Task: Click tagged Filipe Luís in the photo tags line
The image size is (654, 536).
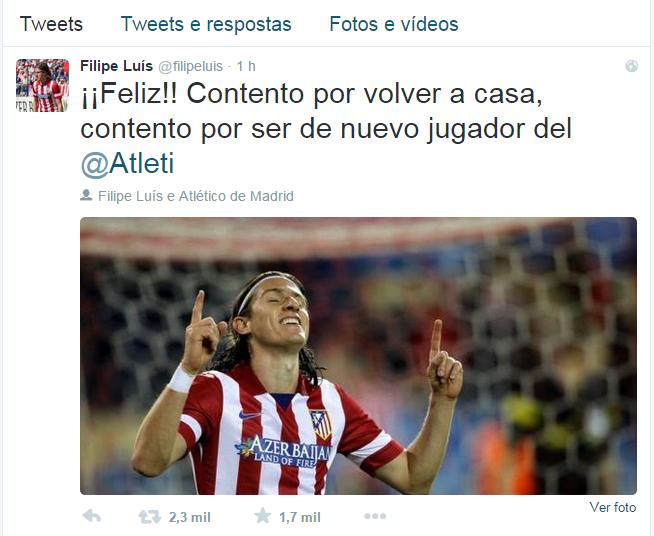Action: (x=131, y=196)
